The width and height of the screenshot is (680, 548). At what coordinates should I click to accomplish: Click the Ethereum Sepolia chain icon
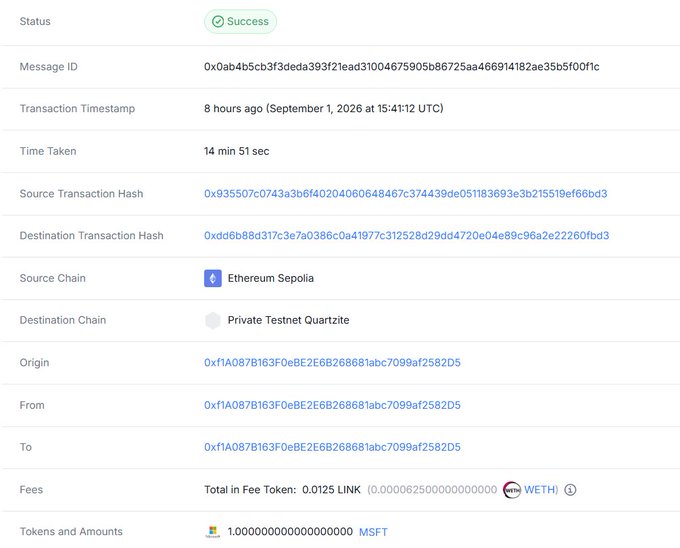212,278
